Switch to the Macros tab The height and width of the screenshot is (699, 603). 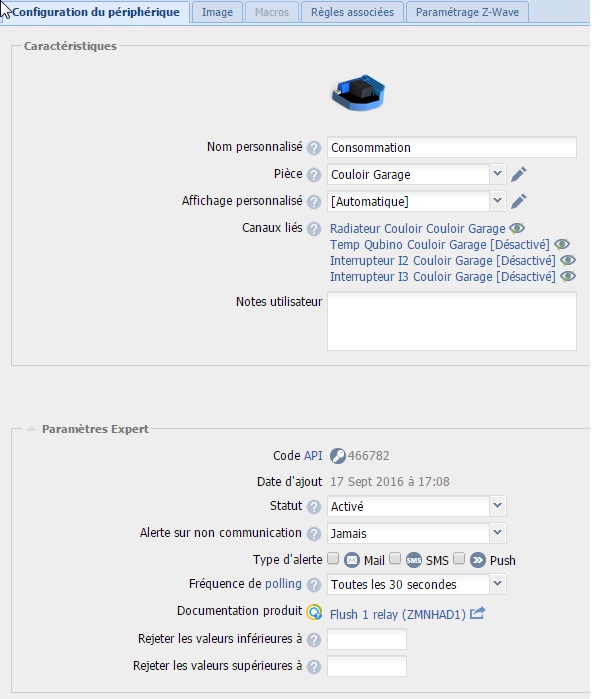[x=272, y=12]
